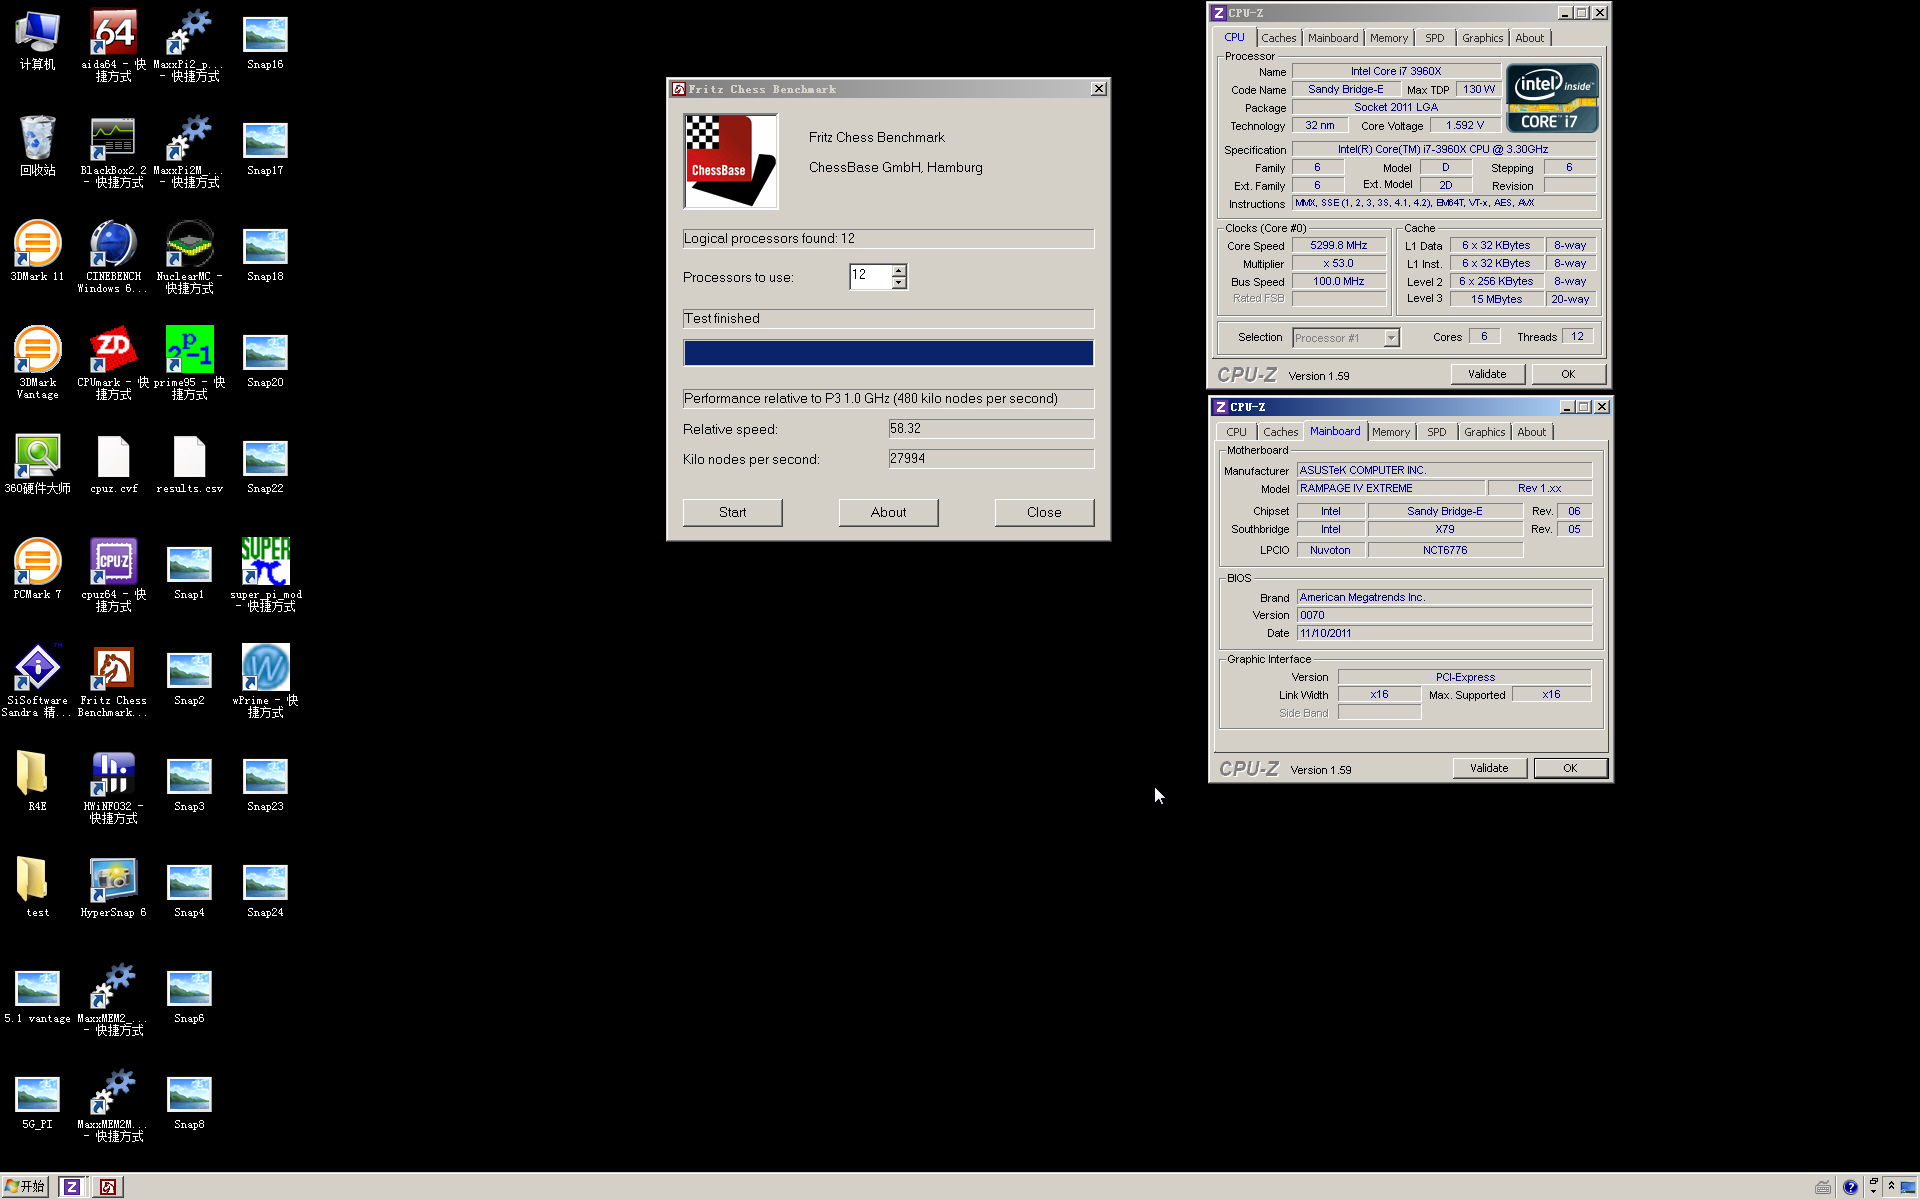
Task: Click About in Fritz Chess Benchmark
Action: point(888,512)
